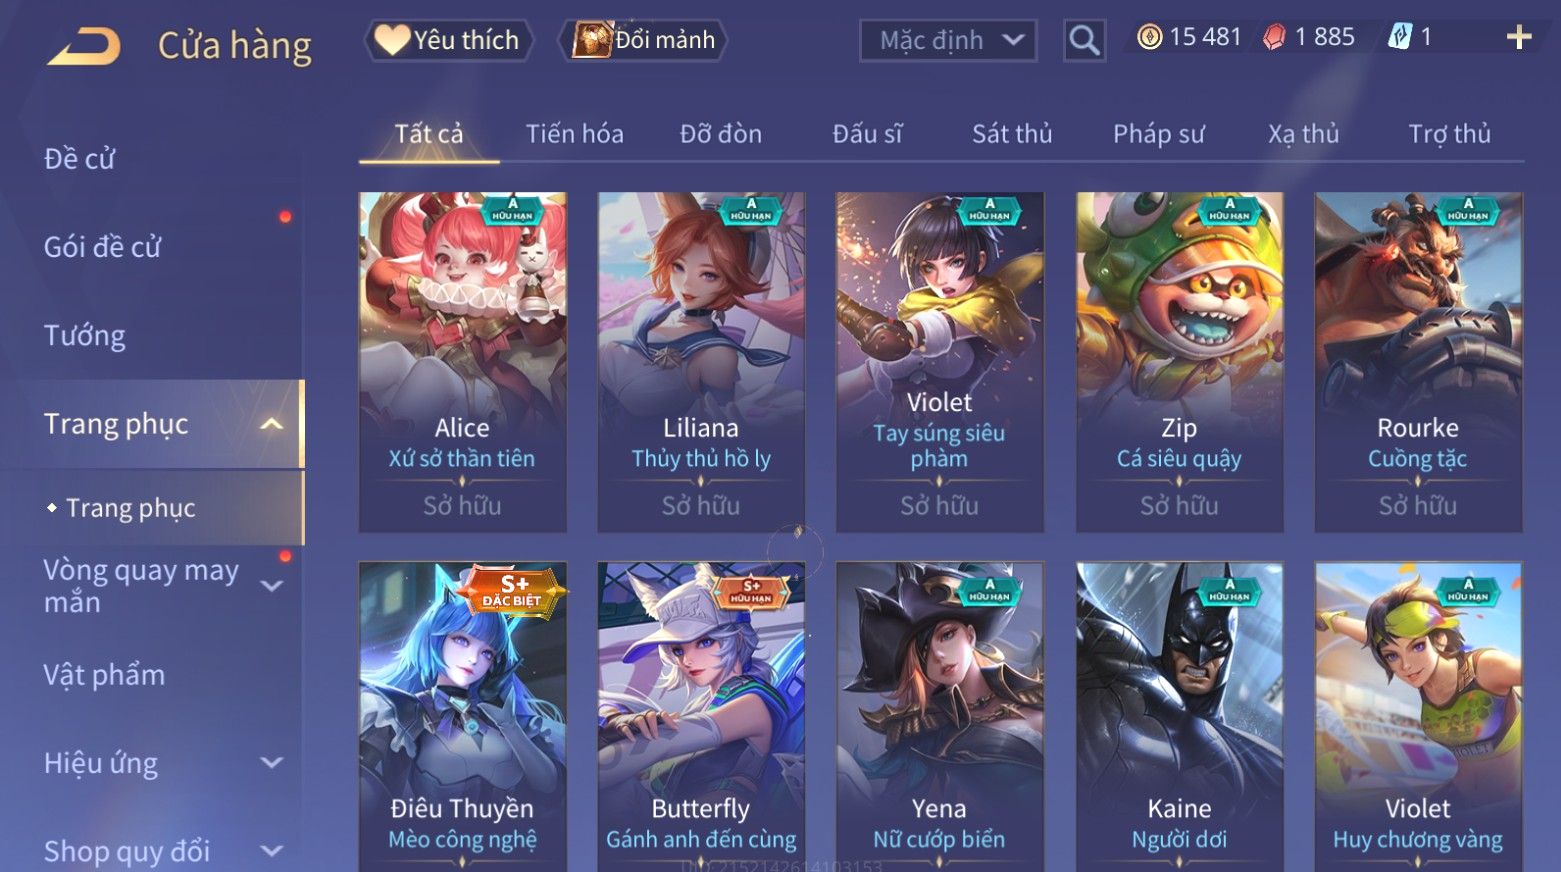Open the search magnifier icon
The width and height of the screenshot is (1561, 872).
1084,41
